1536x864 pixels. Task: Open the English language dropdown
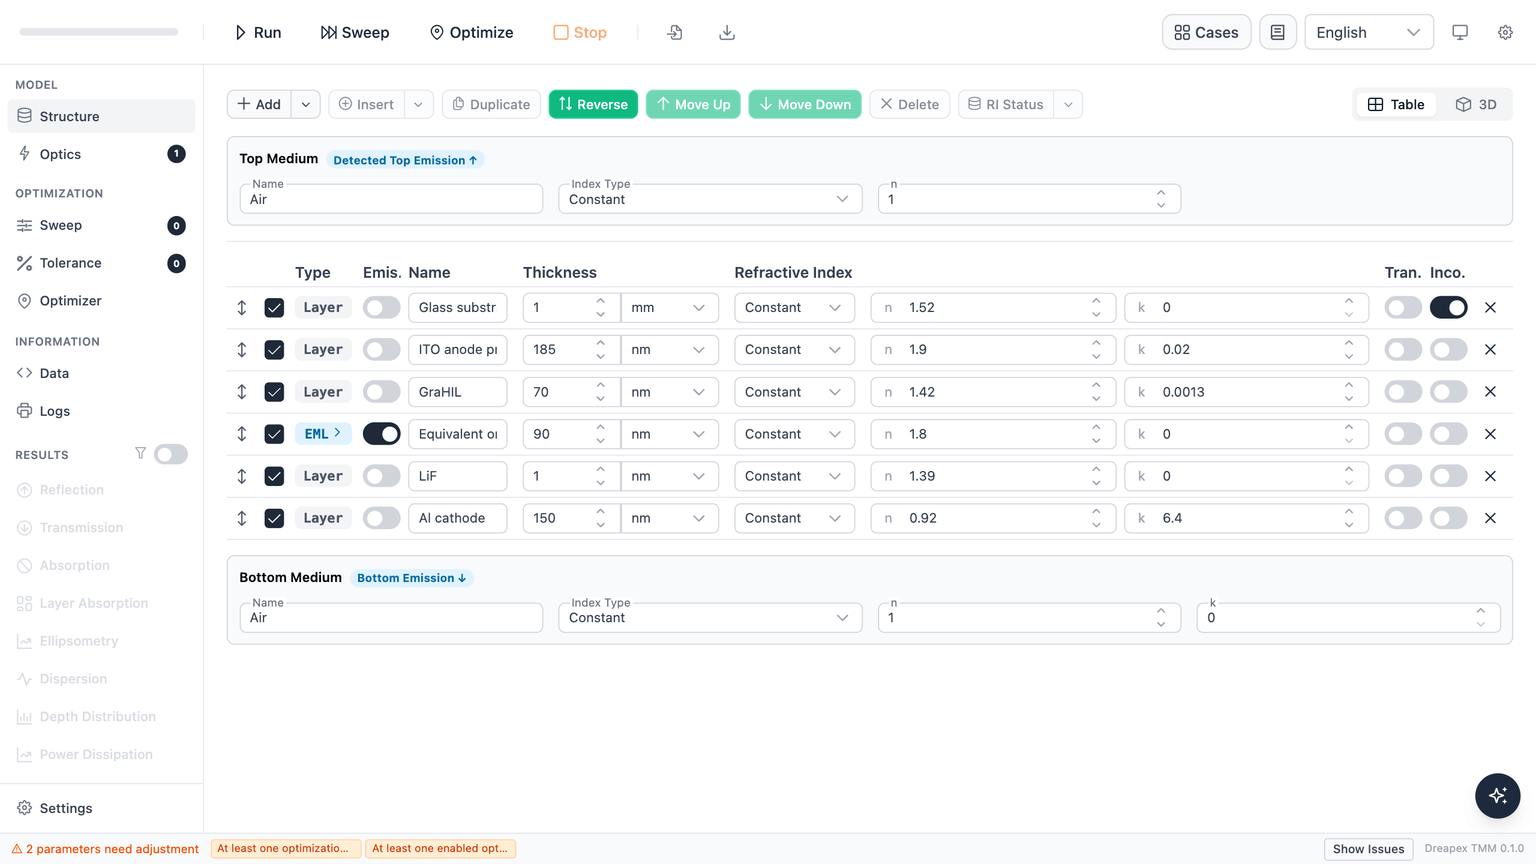[x=1368, y=33]
